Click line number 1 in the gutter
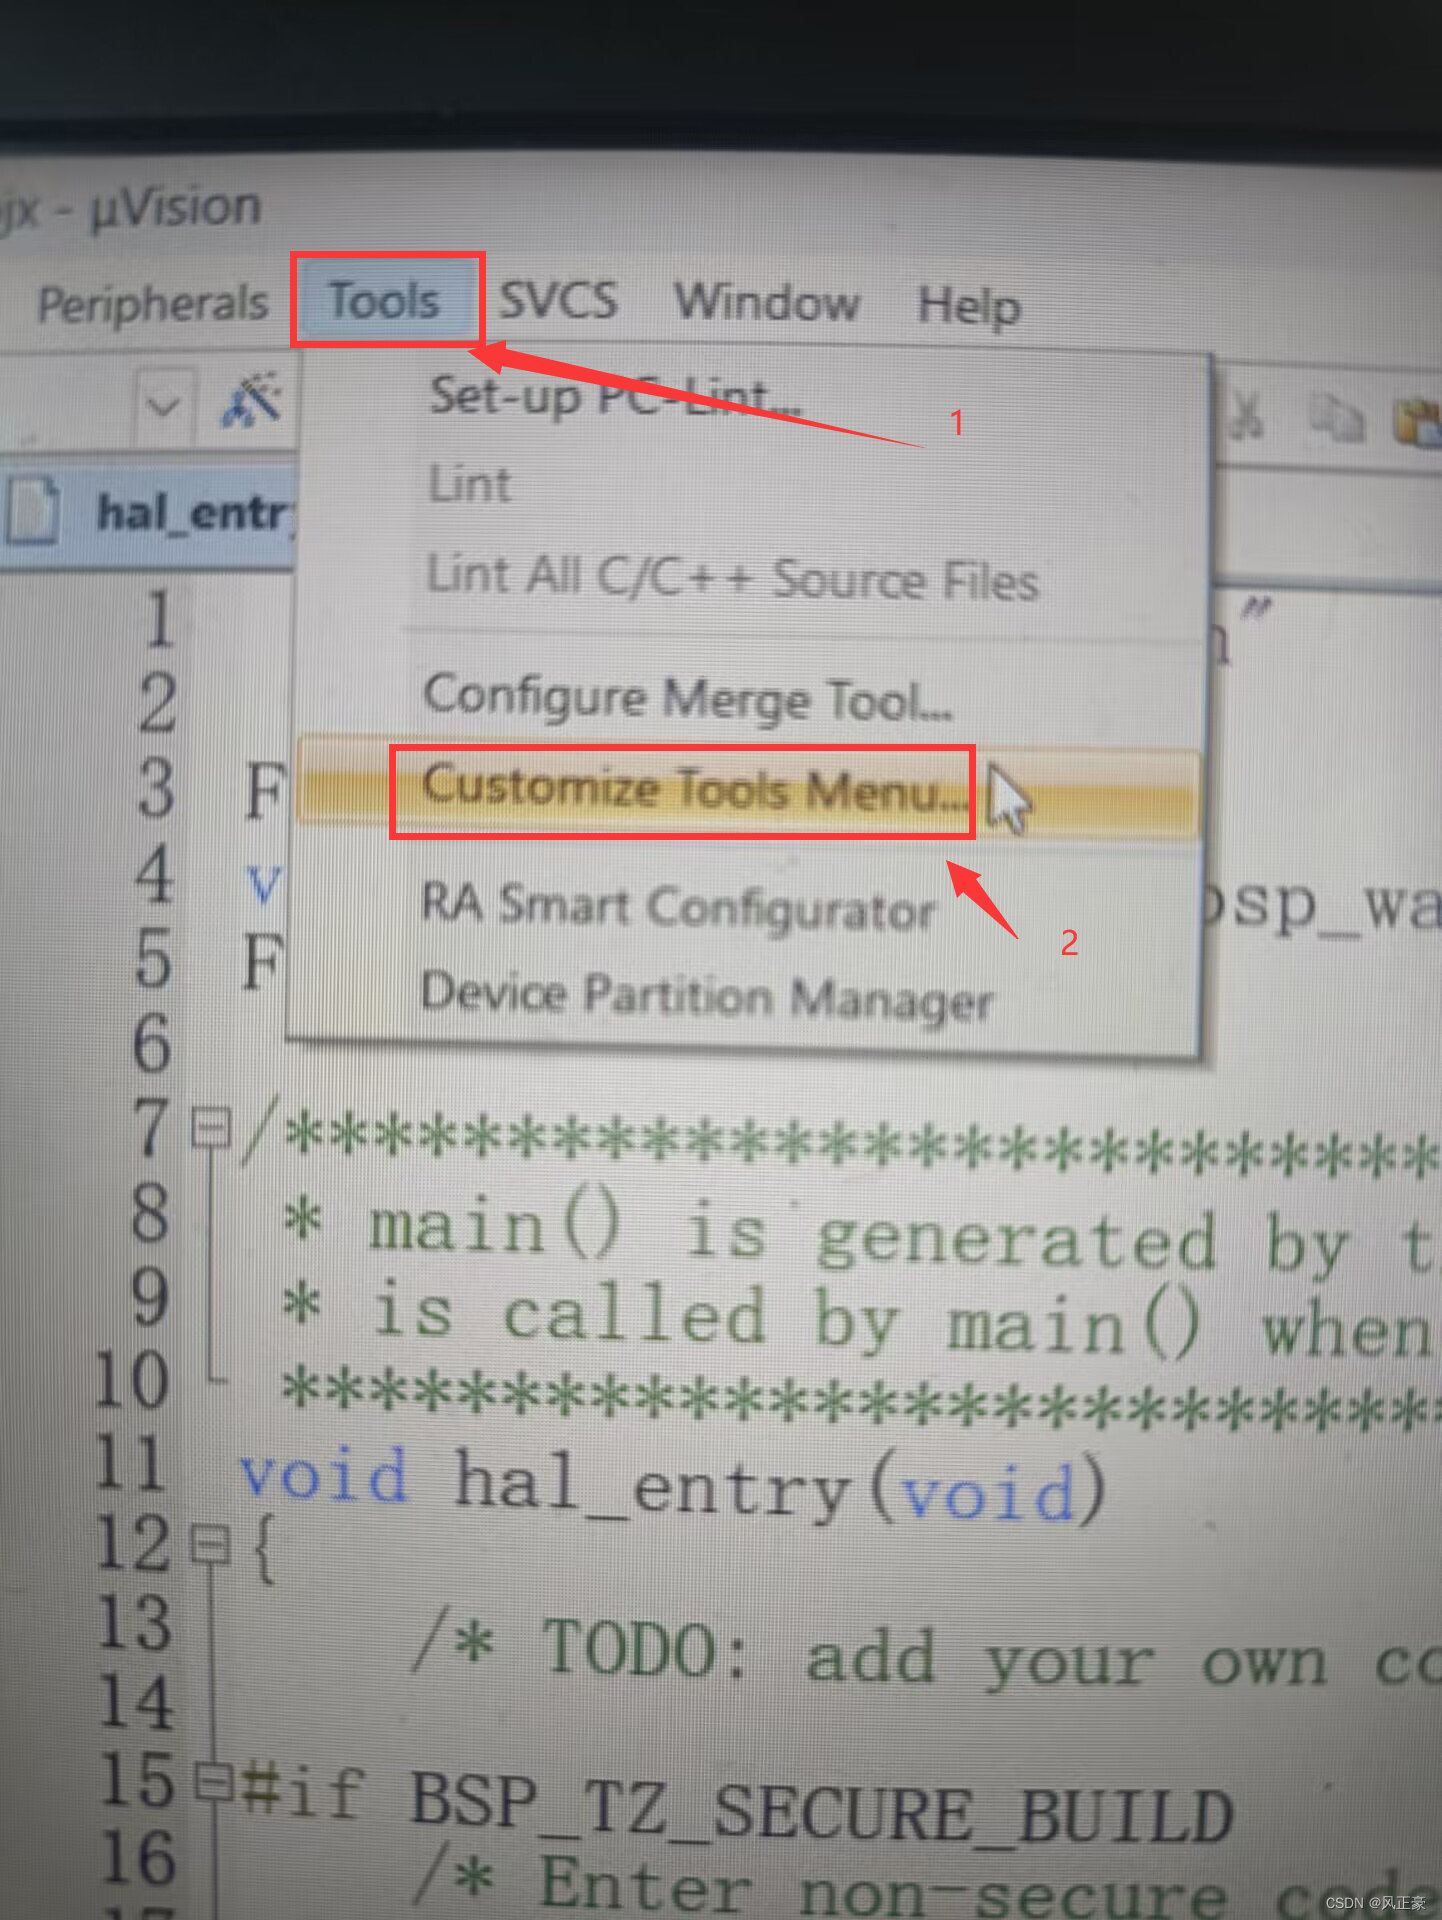 160,620
